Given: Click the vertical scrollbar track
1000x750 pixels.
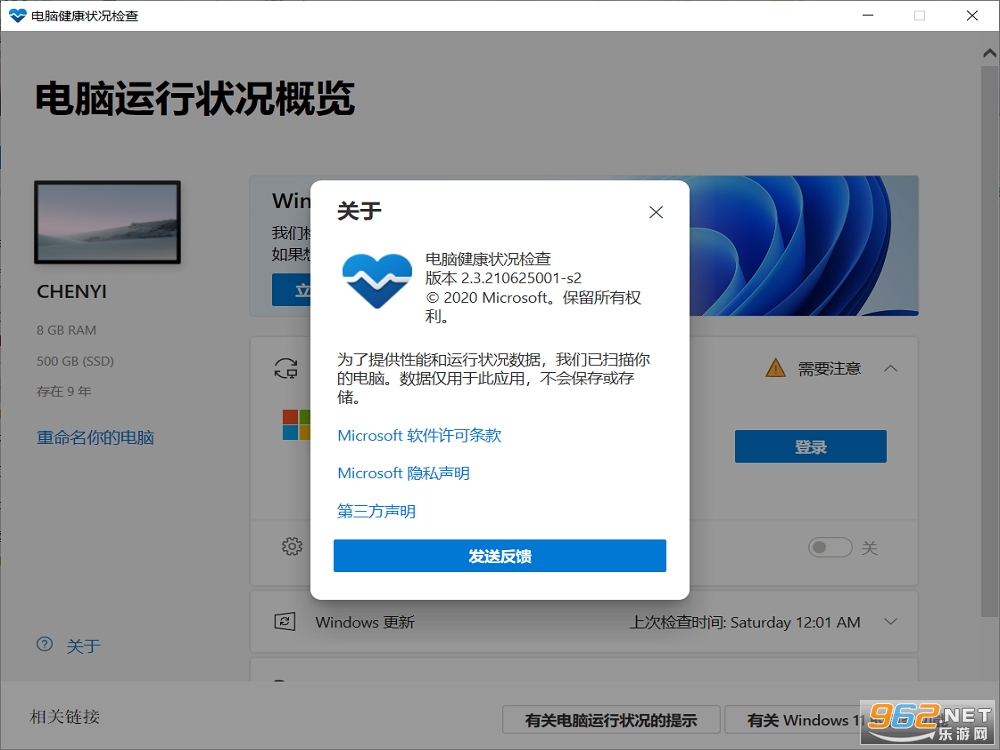Looking at the screenshot, I should point(989,341).
